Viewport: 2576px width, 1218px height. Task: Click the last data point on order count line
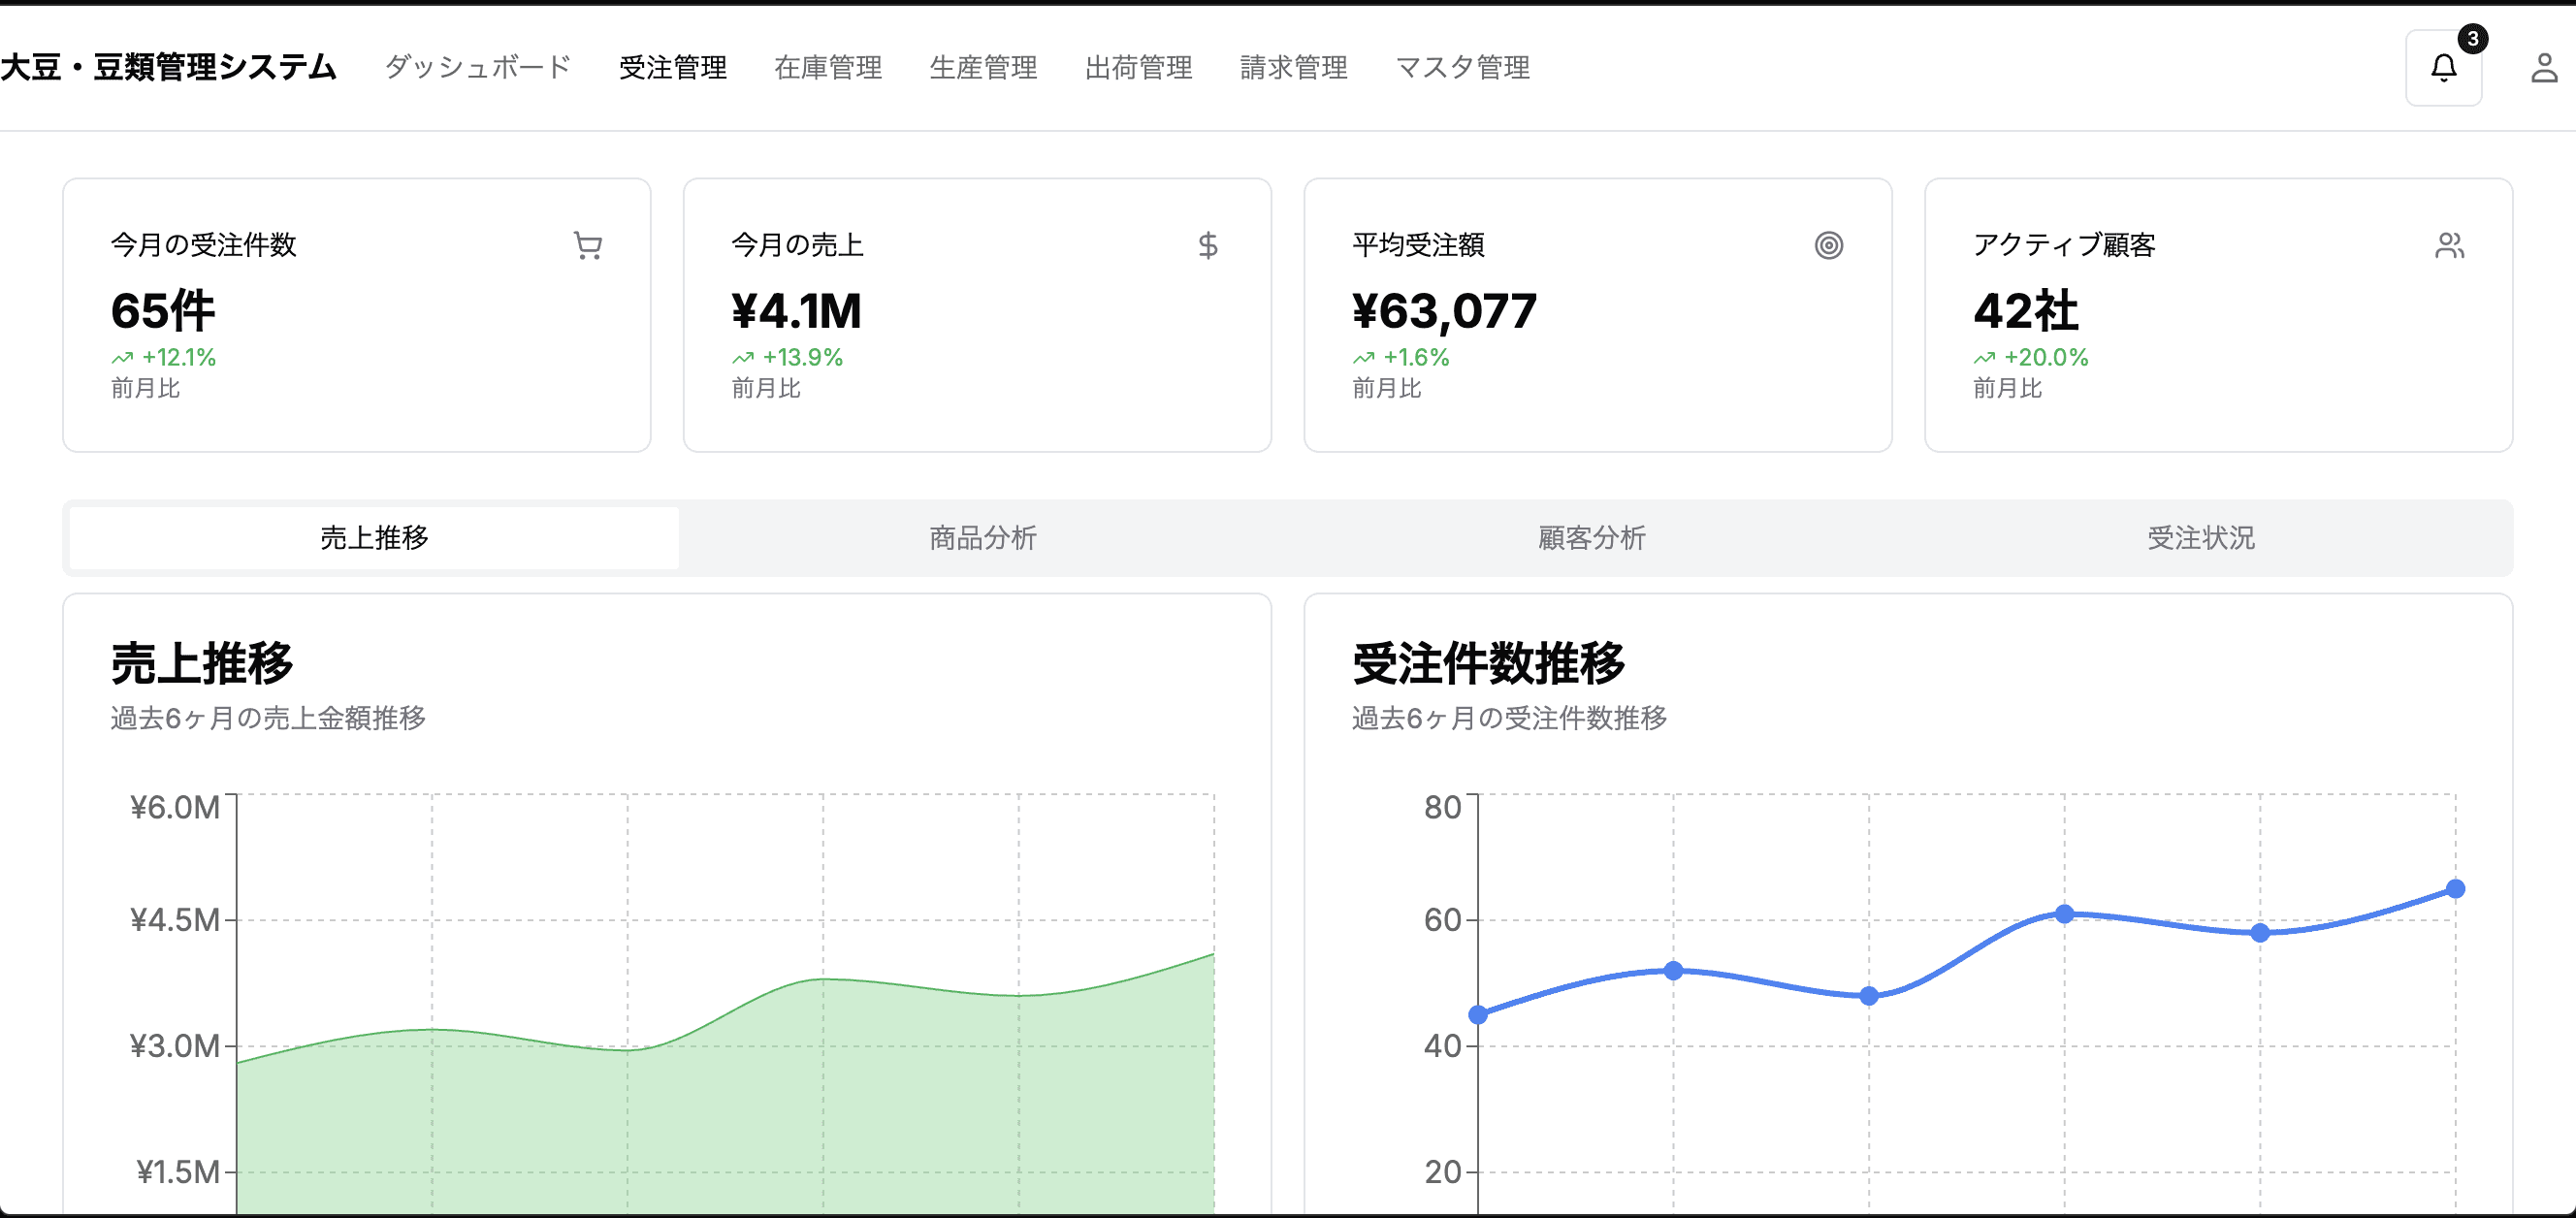click(2455, 889)
